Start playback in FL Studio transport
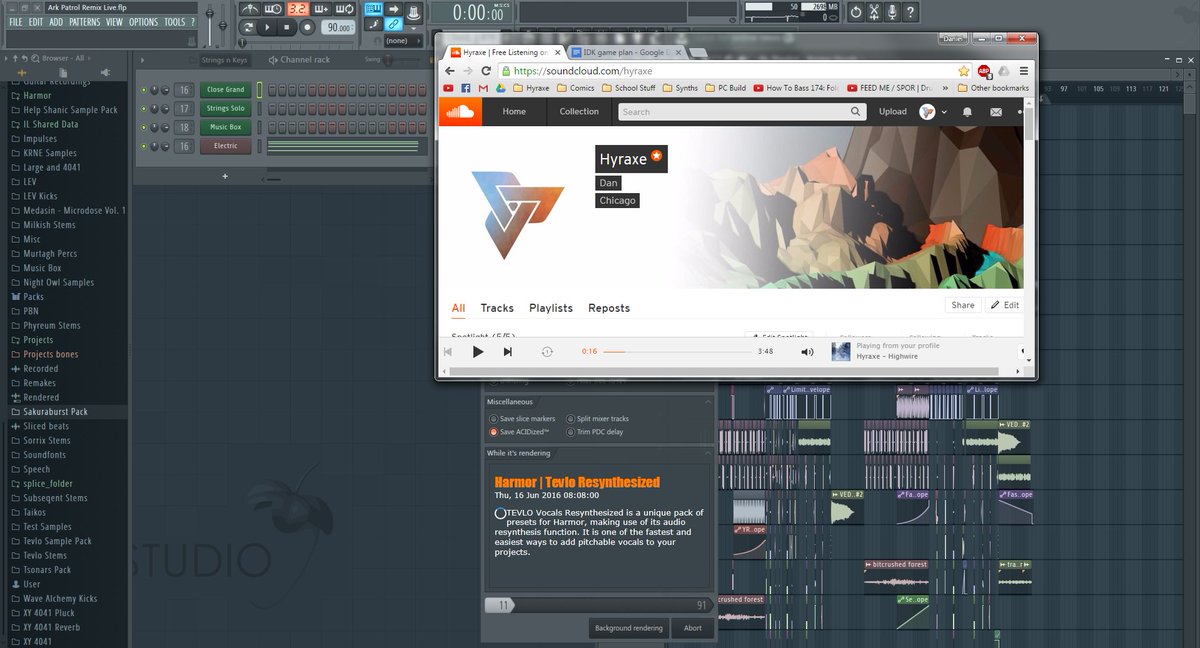The image size is (1200, 648). [x=267, y=27]
